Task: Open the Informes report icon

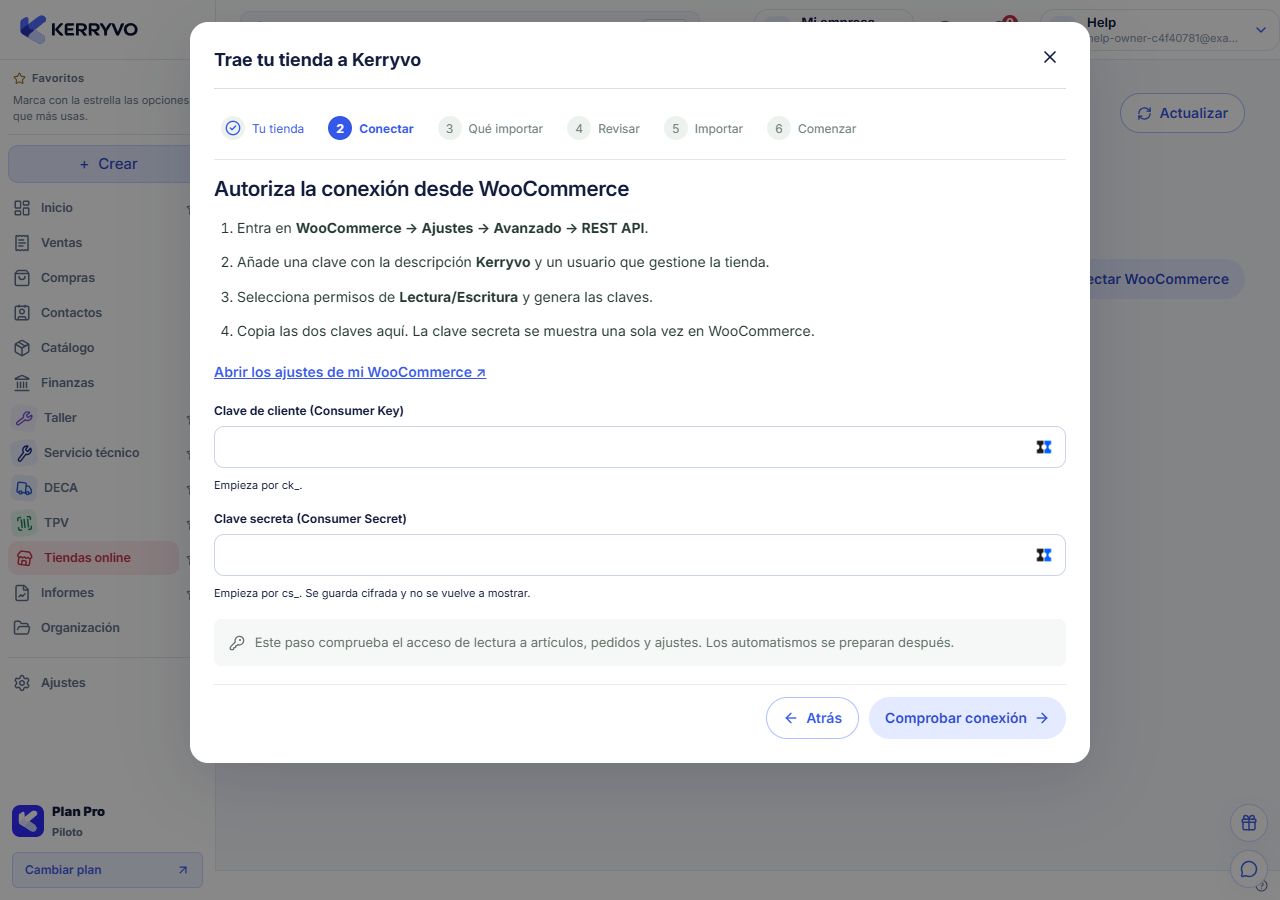Action: pos(22,593)
